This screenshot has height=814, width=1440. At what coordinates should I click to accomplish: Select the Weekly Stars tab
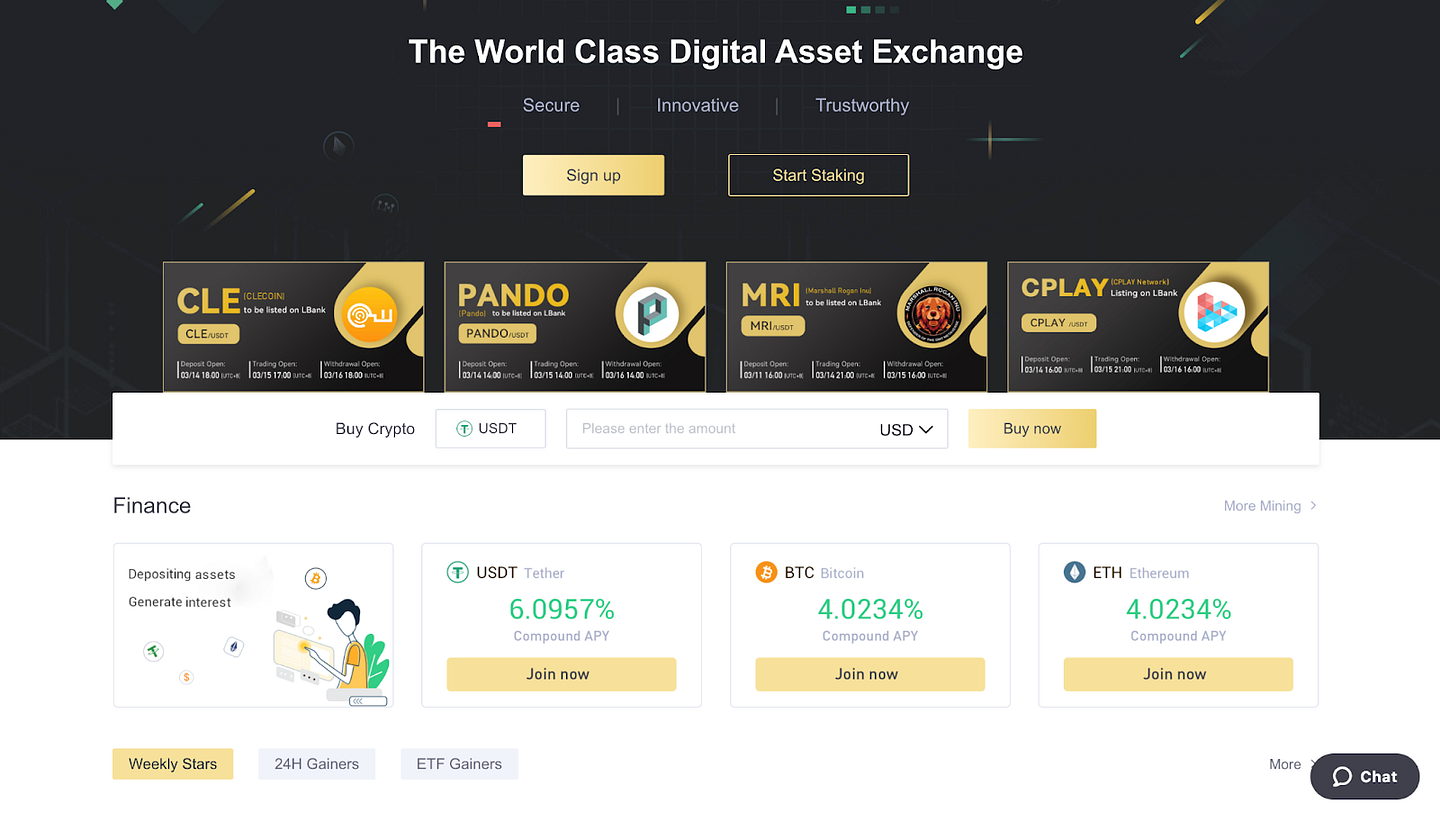coord(172,764)
